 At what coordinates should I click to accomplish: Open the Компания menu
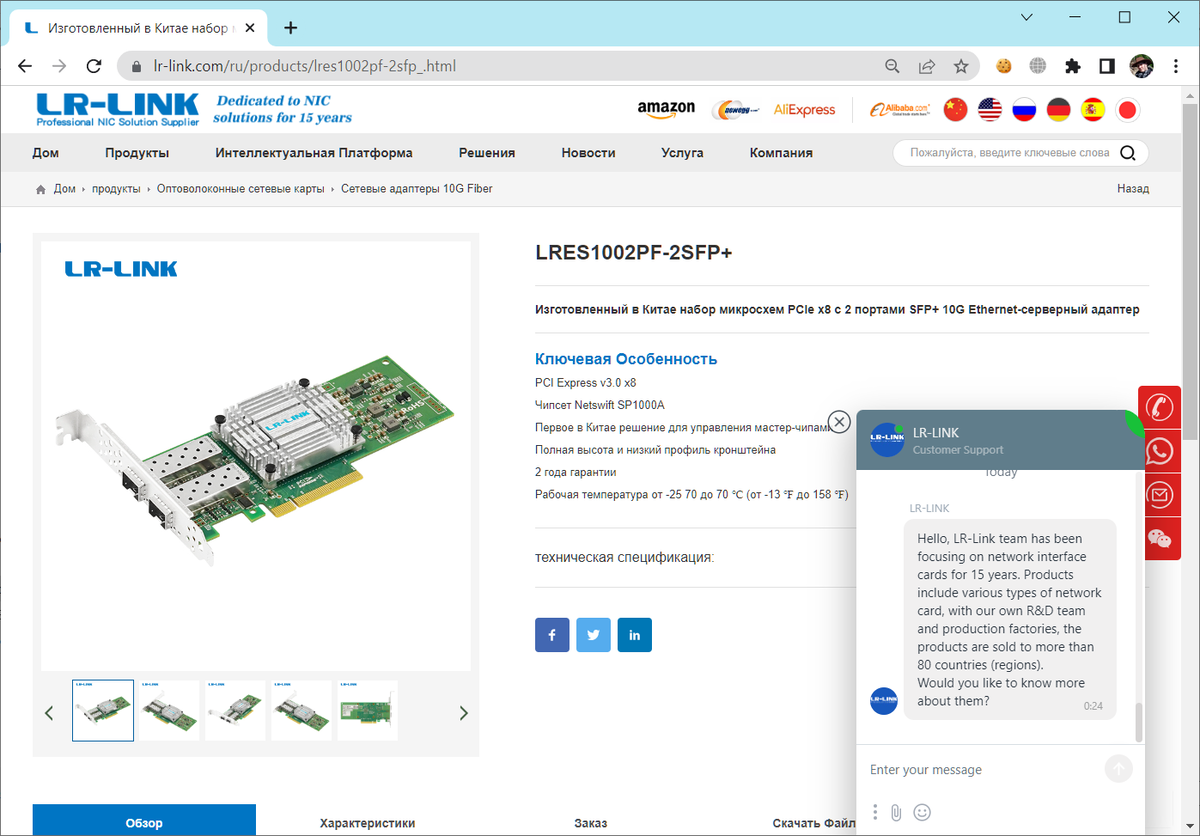781,153
